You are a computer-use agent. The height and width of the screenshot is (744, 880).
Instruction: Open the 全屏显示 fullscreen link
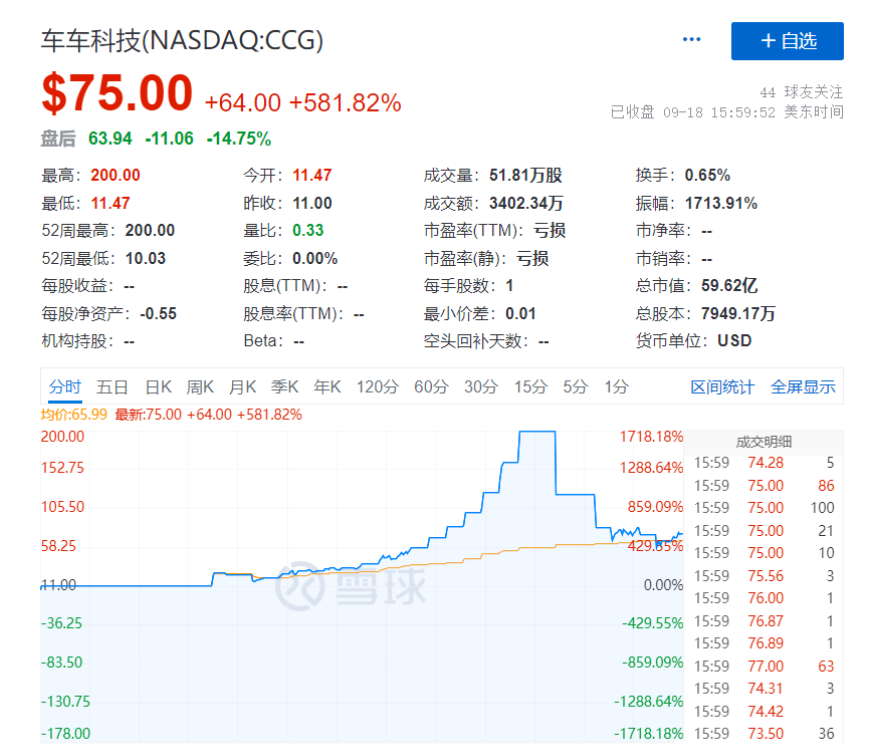click(x=803, y=387)
